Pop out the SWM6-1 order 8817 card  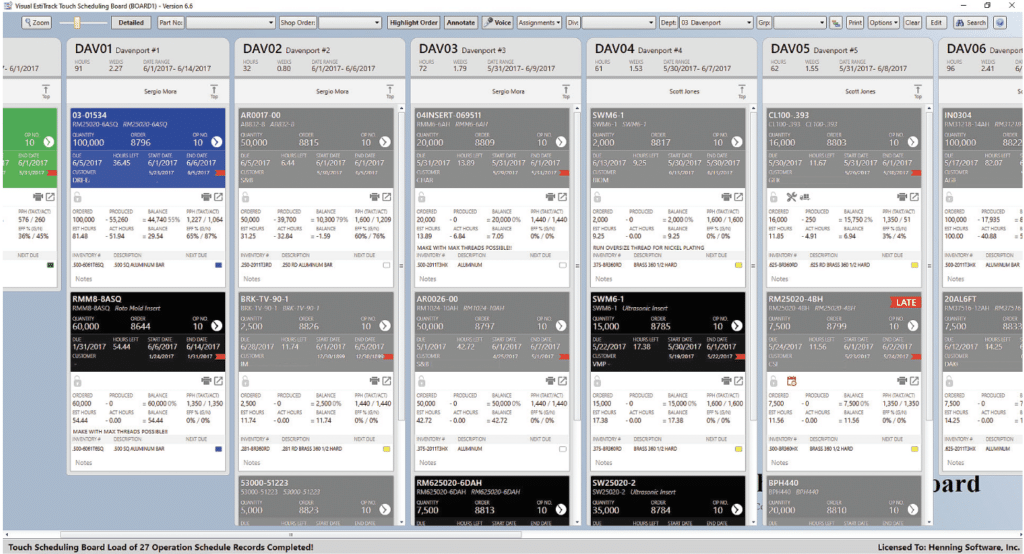739,197
